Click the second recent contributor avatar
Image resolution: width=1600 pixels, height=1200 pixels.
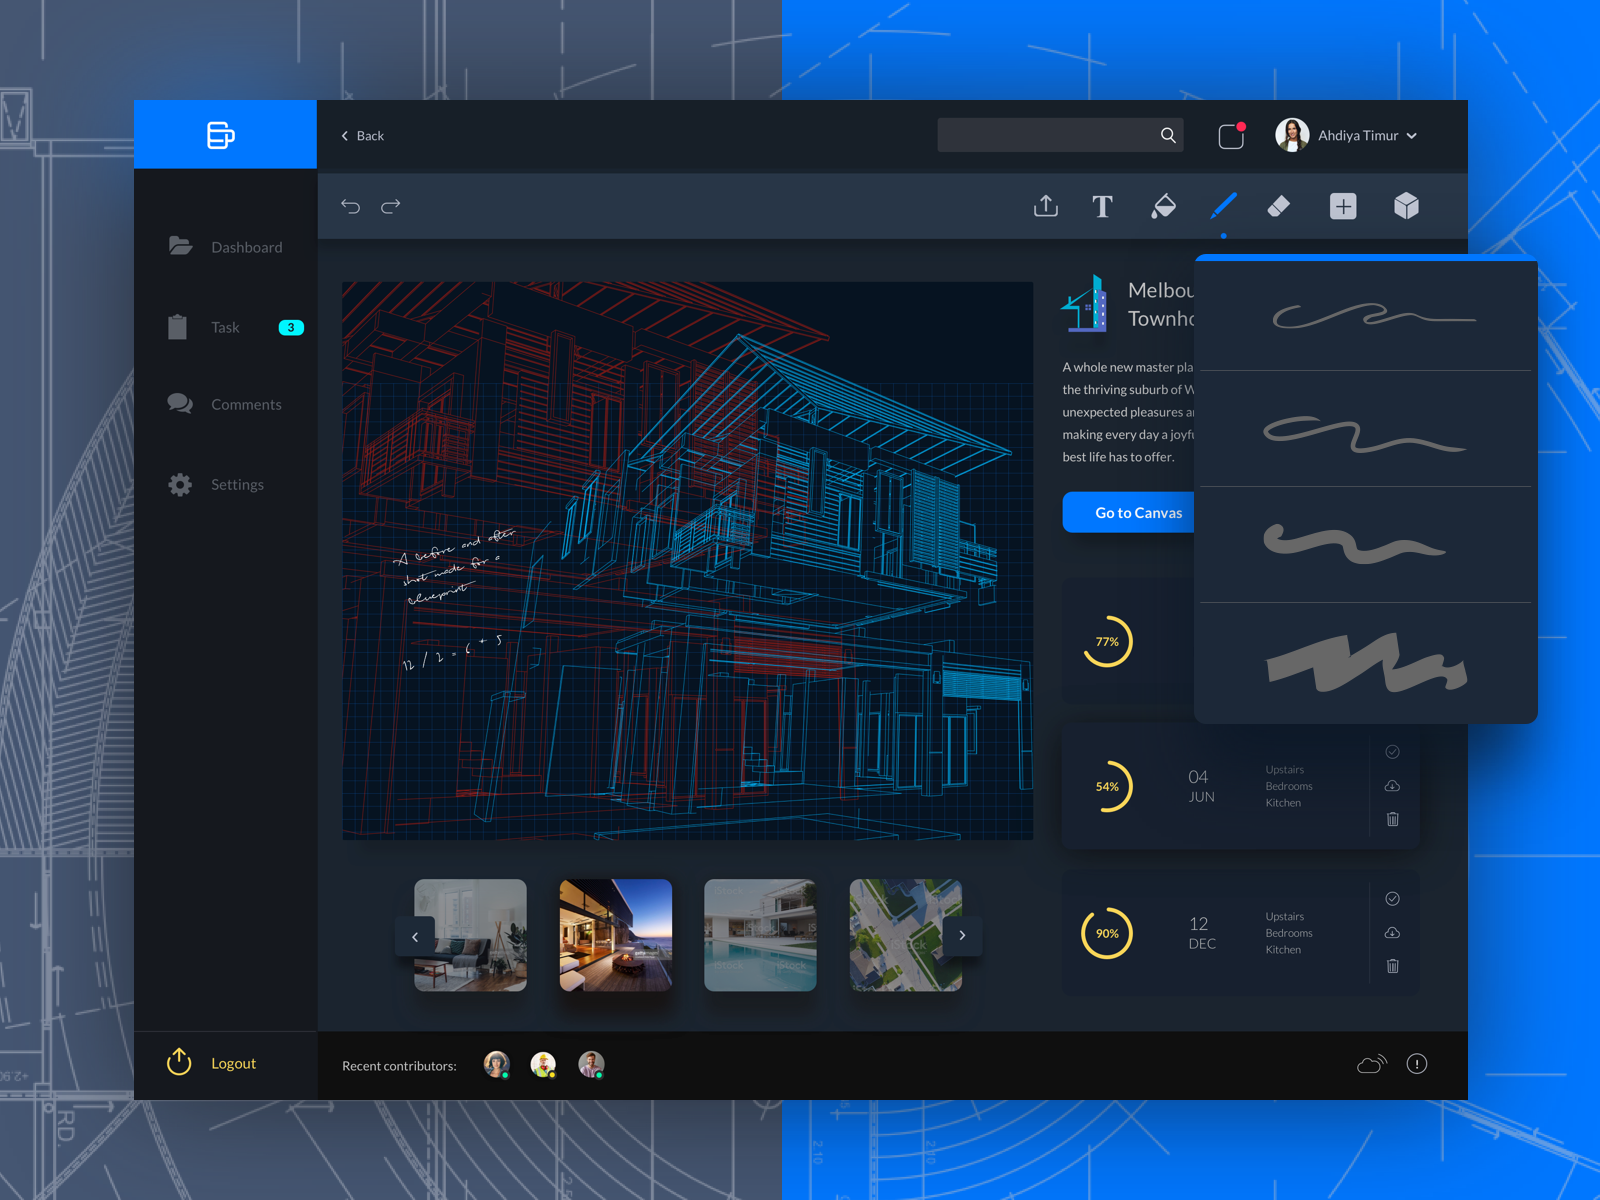click(543, 1064)
